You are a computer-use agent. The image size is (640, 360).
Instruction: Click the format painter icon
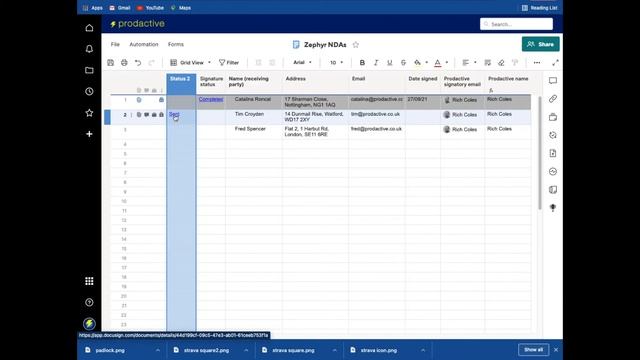515,62
